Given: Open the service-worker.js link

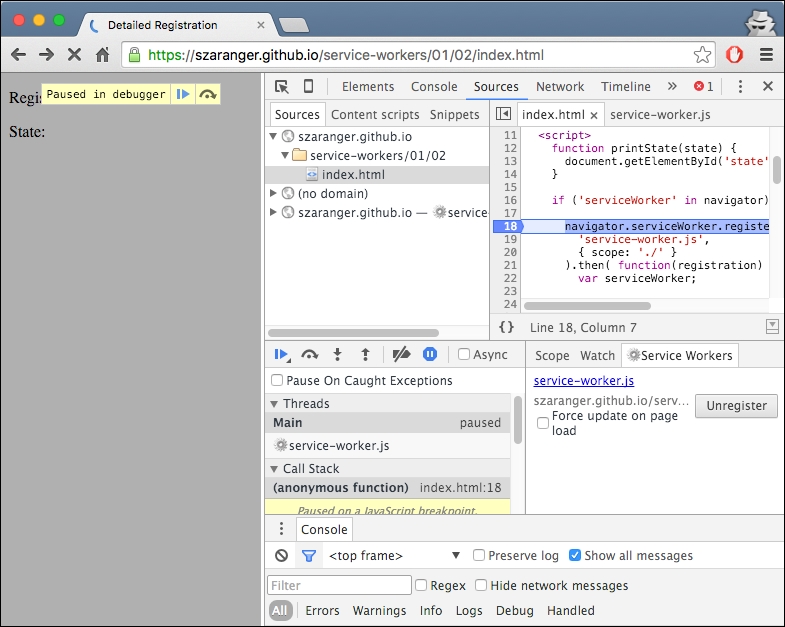Looking at the screenshot, I should tap(583, 381).
